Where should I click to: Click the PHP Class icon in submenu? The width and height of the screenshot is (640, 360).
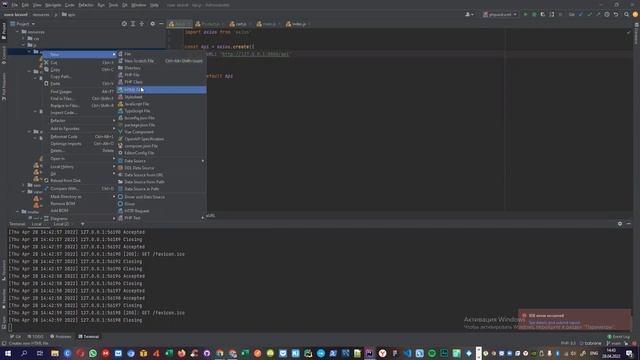coord(120,82)
